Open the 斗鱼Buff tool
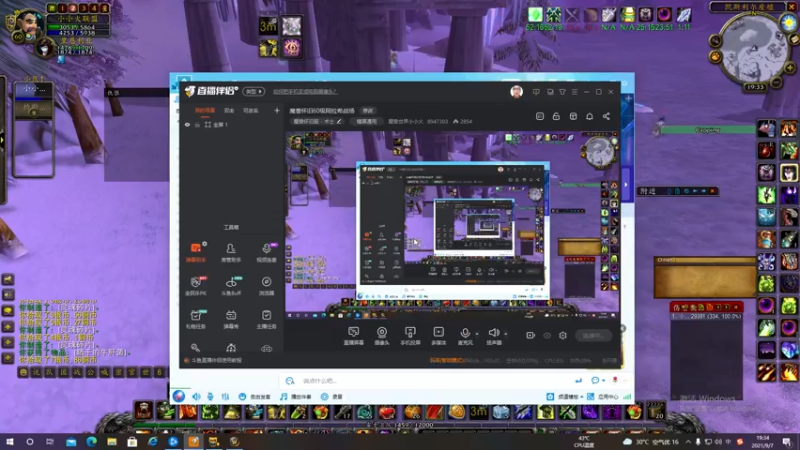 coord(231,286)
